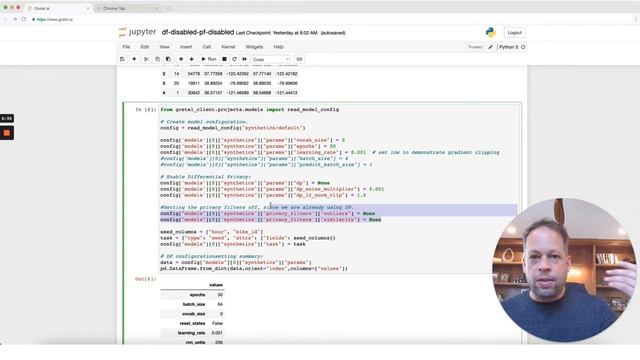Paste cells below icon
This screenshot has width=640, height=360.
point(168,59)
